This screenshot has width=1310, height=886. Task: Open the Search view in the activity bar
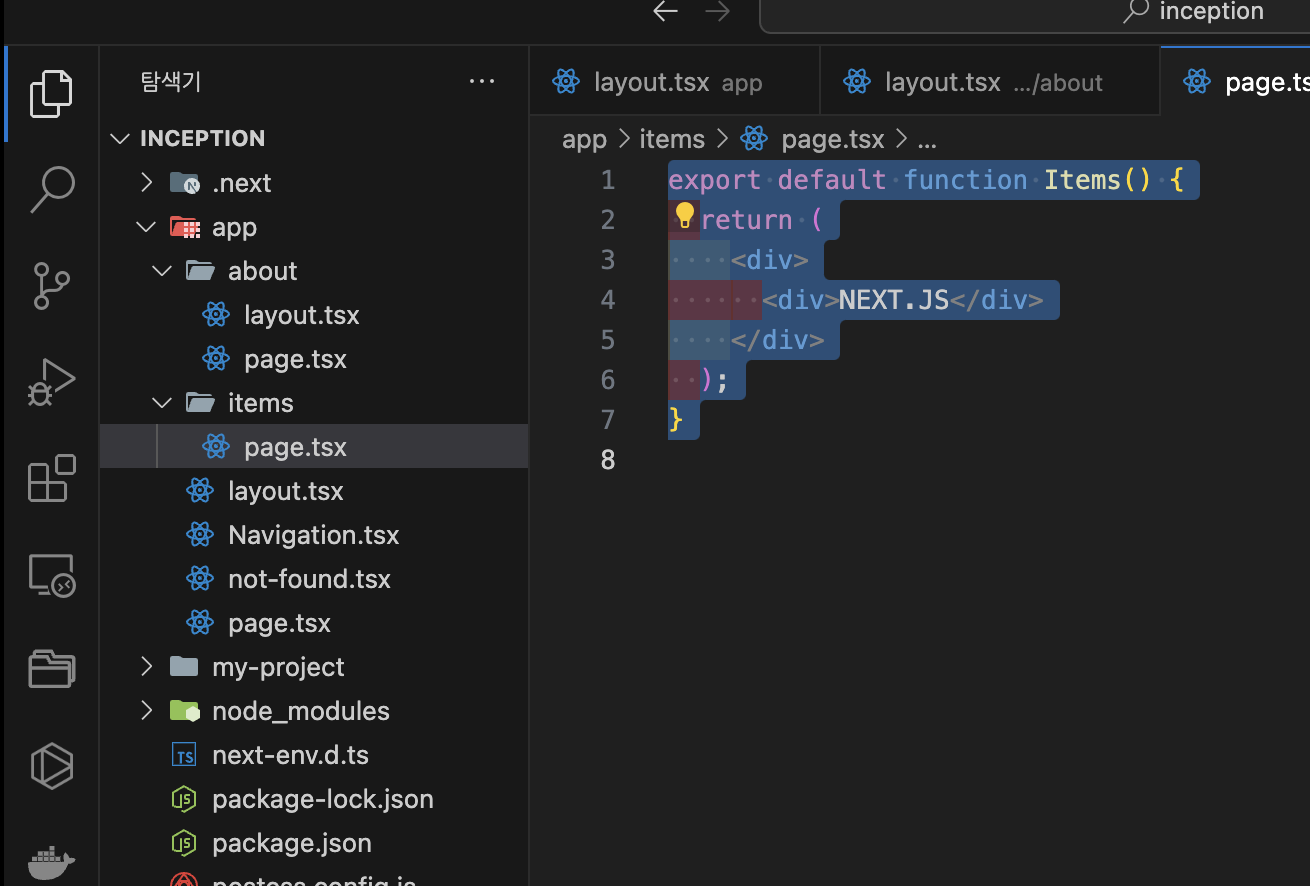click(x=50, y=188)
